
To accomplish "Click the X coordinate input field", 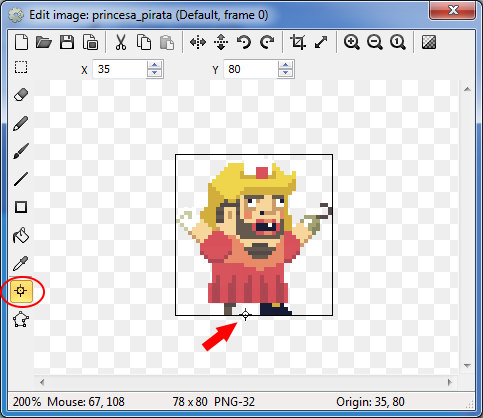I will coord(120,69).
